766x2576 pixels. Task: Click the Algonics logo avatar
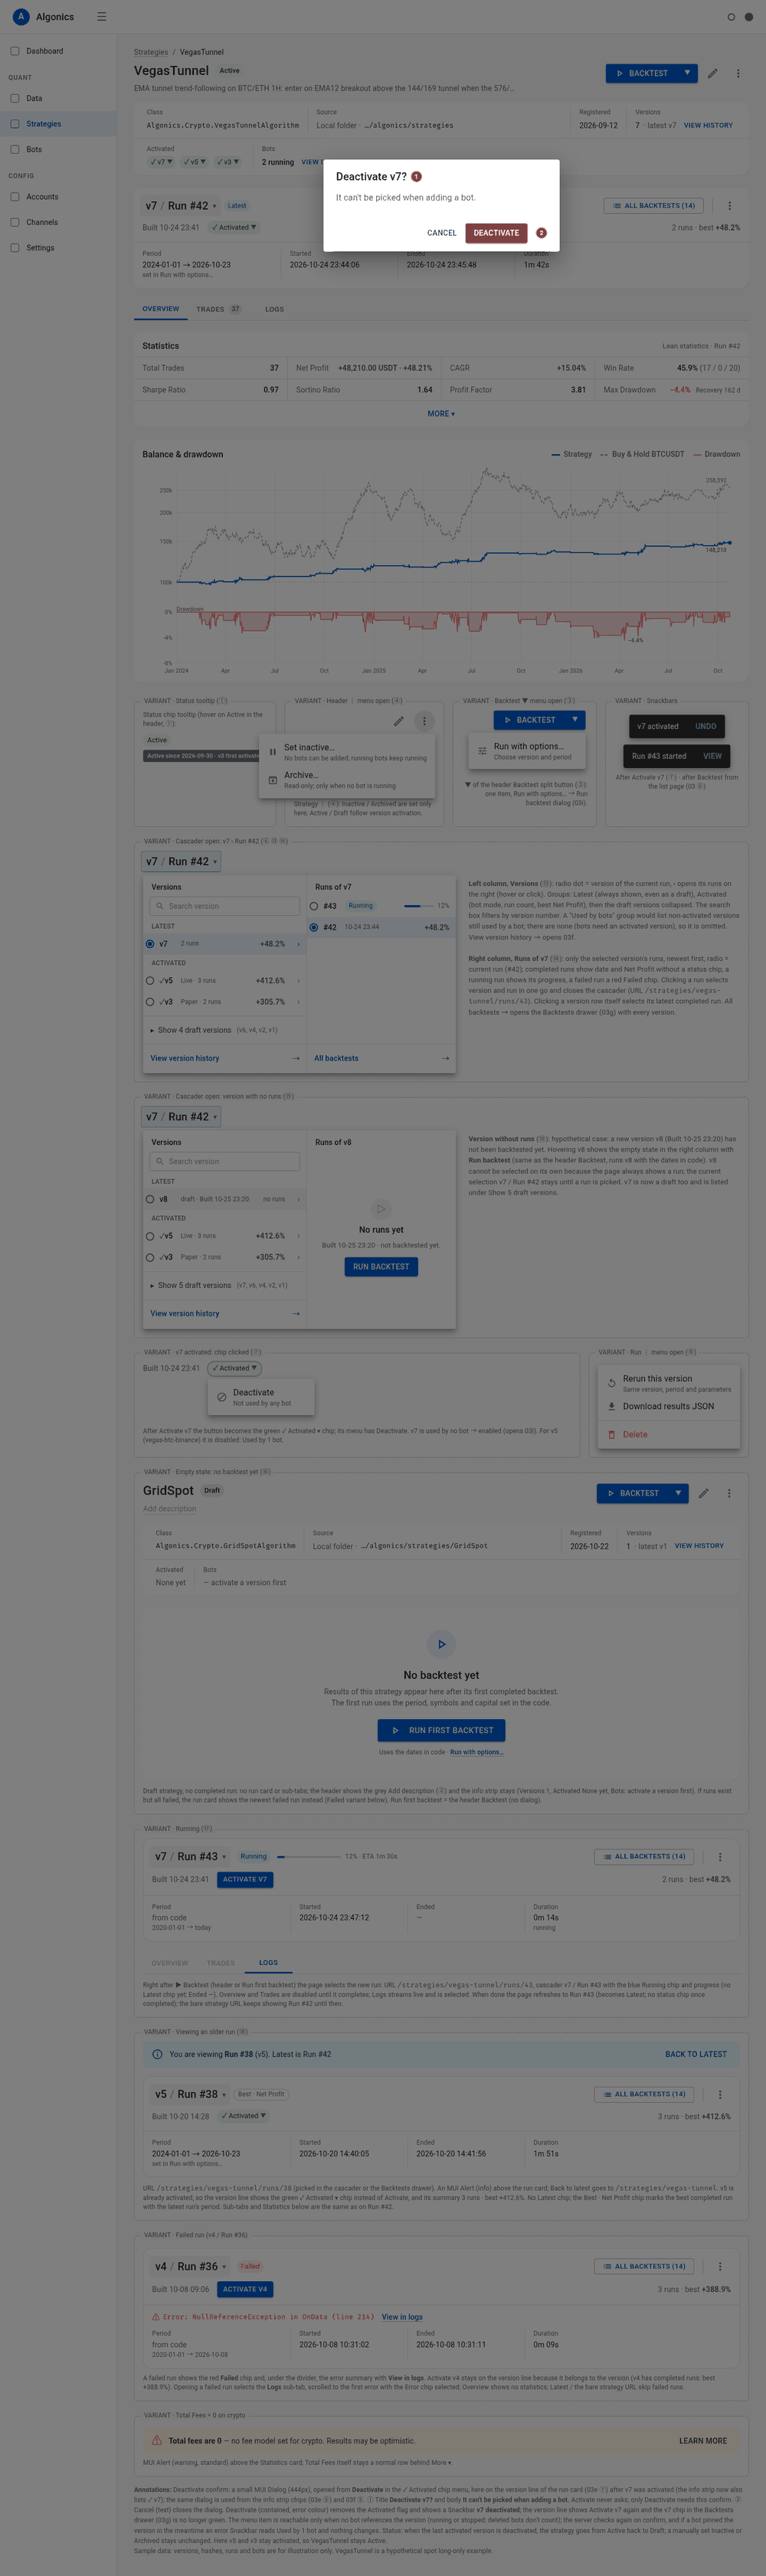(x=20, y=17)
